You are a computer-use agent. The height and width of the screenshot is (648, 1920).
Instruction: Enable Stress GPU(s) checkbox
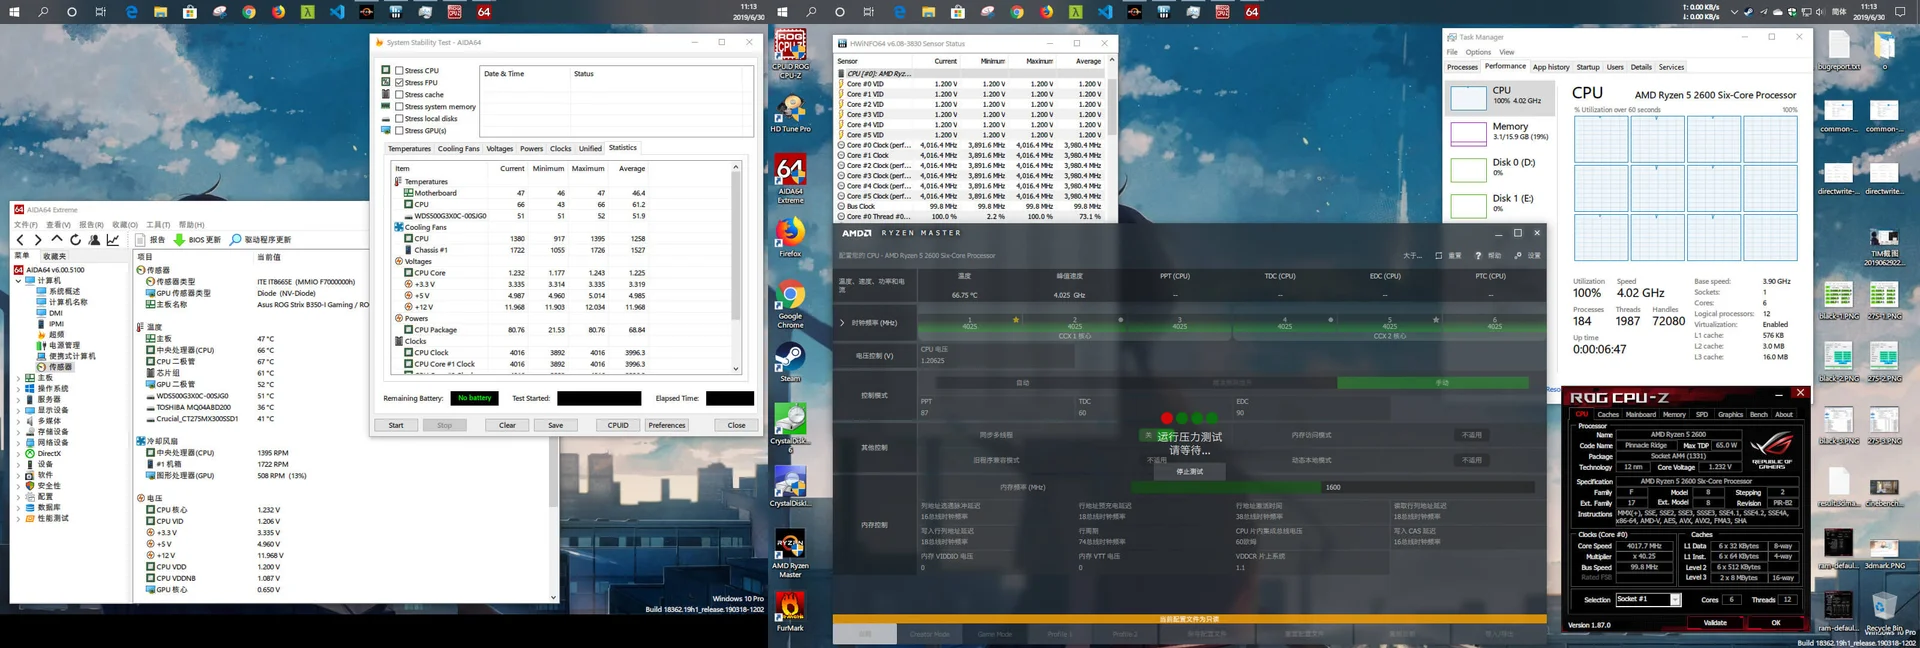coord(399,131)
